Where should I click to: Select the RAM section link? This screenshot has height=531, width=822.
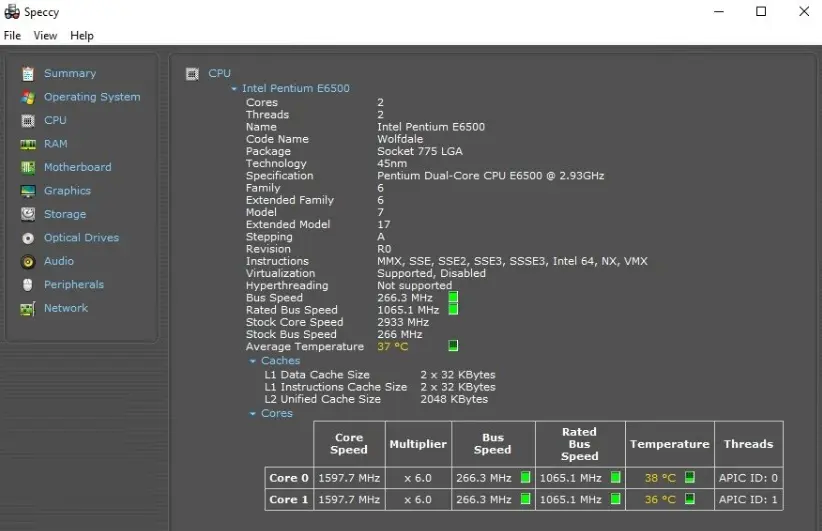point(56,144)
